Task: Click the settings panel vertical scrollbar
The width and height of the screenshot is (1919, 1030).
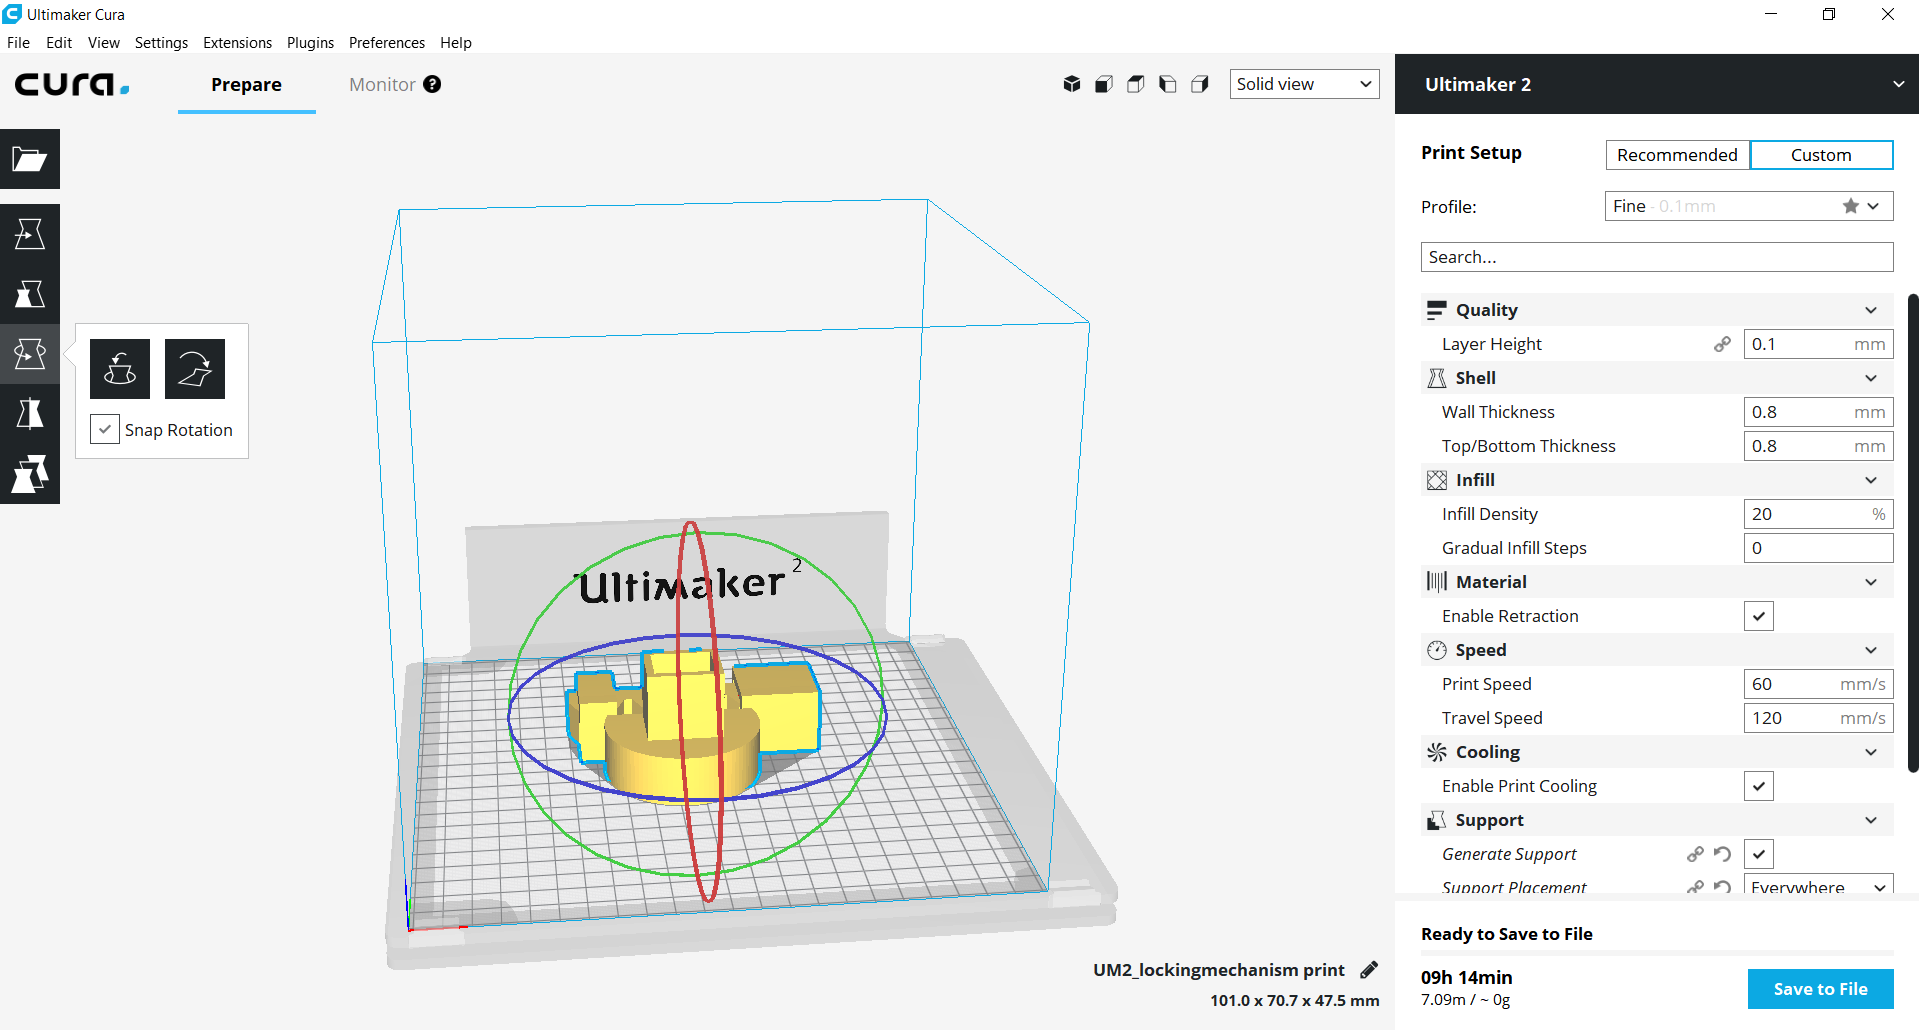Action: click(1913, 533)
